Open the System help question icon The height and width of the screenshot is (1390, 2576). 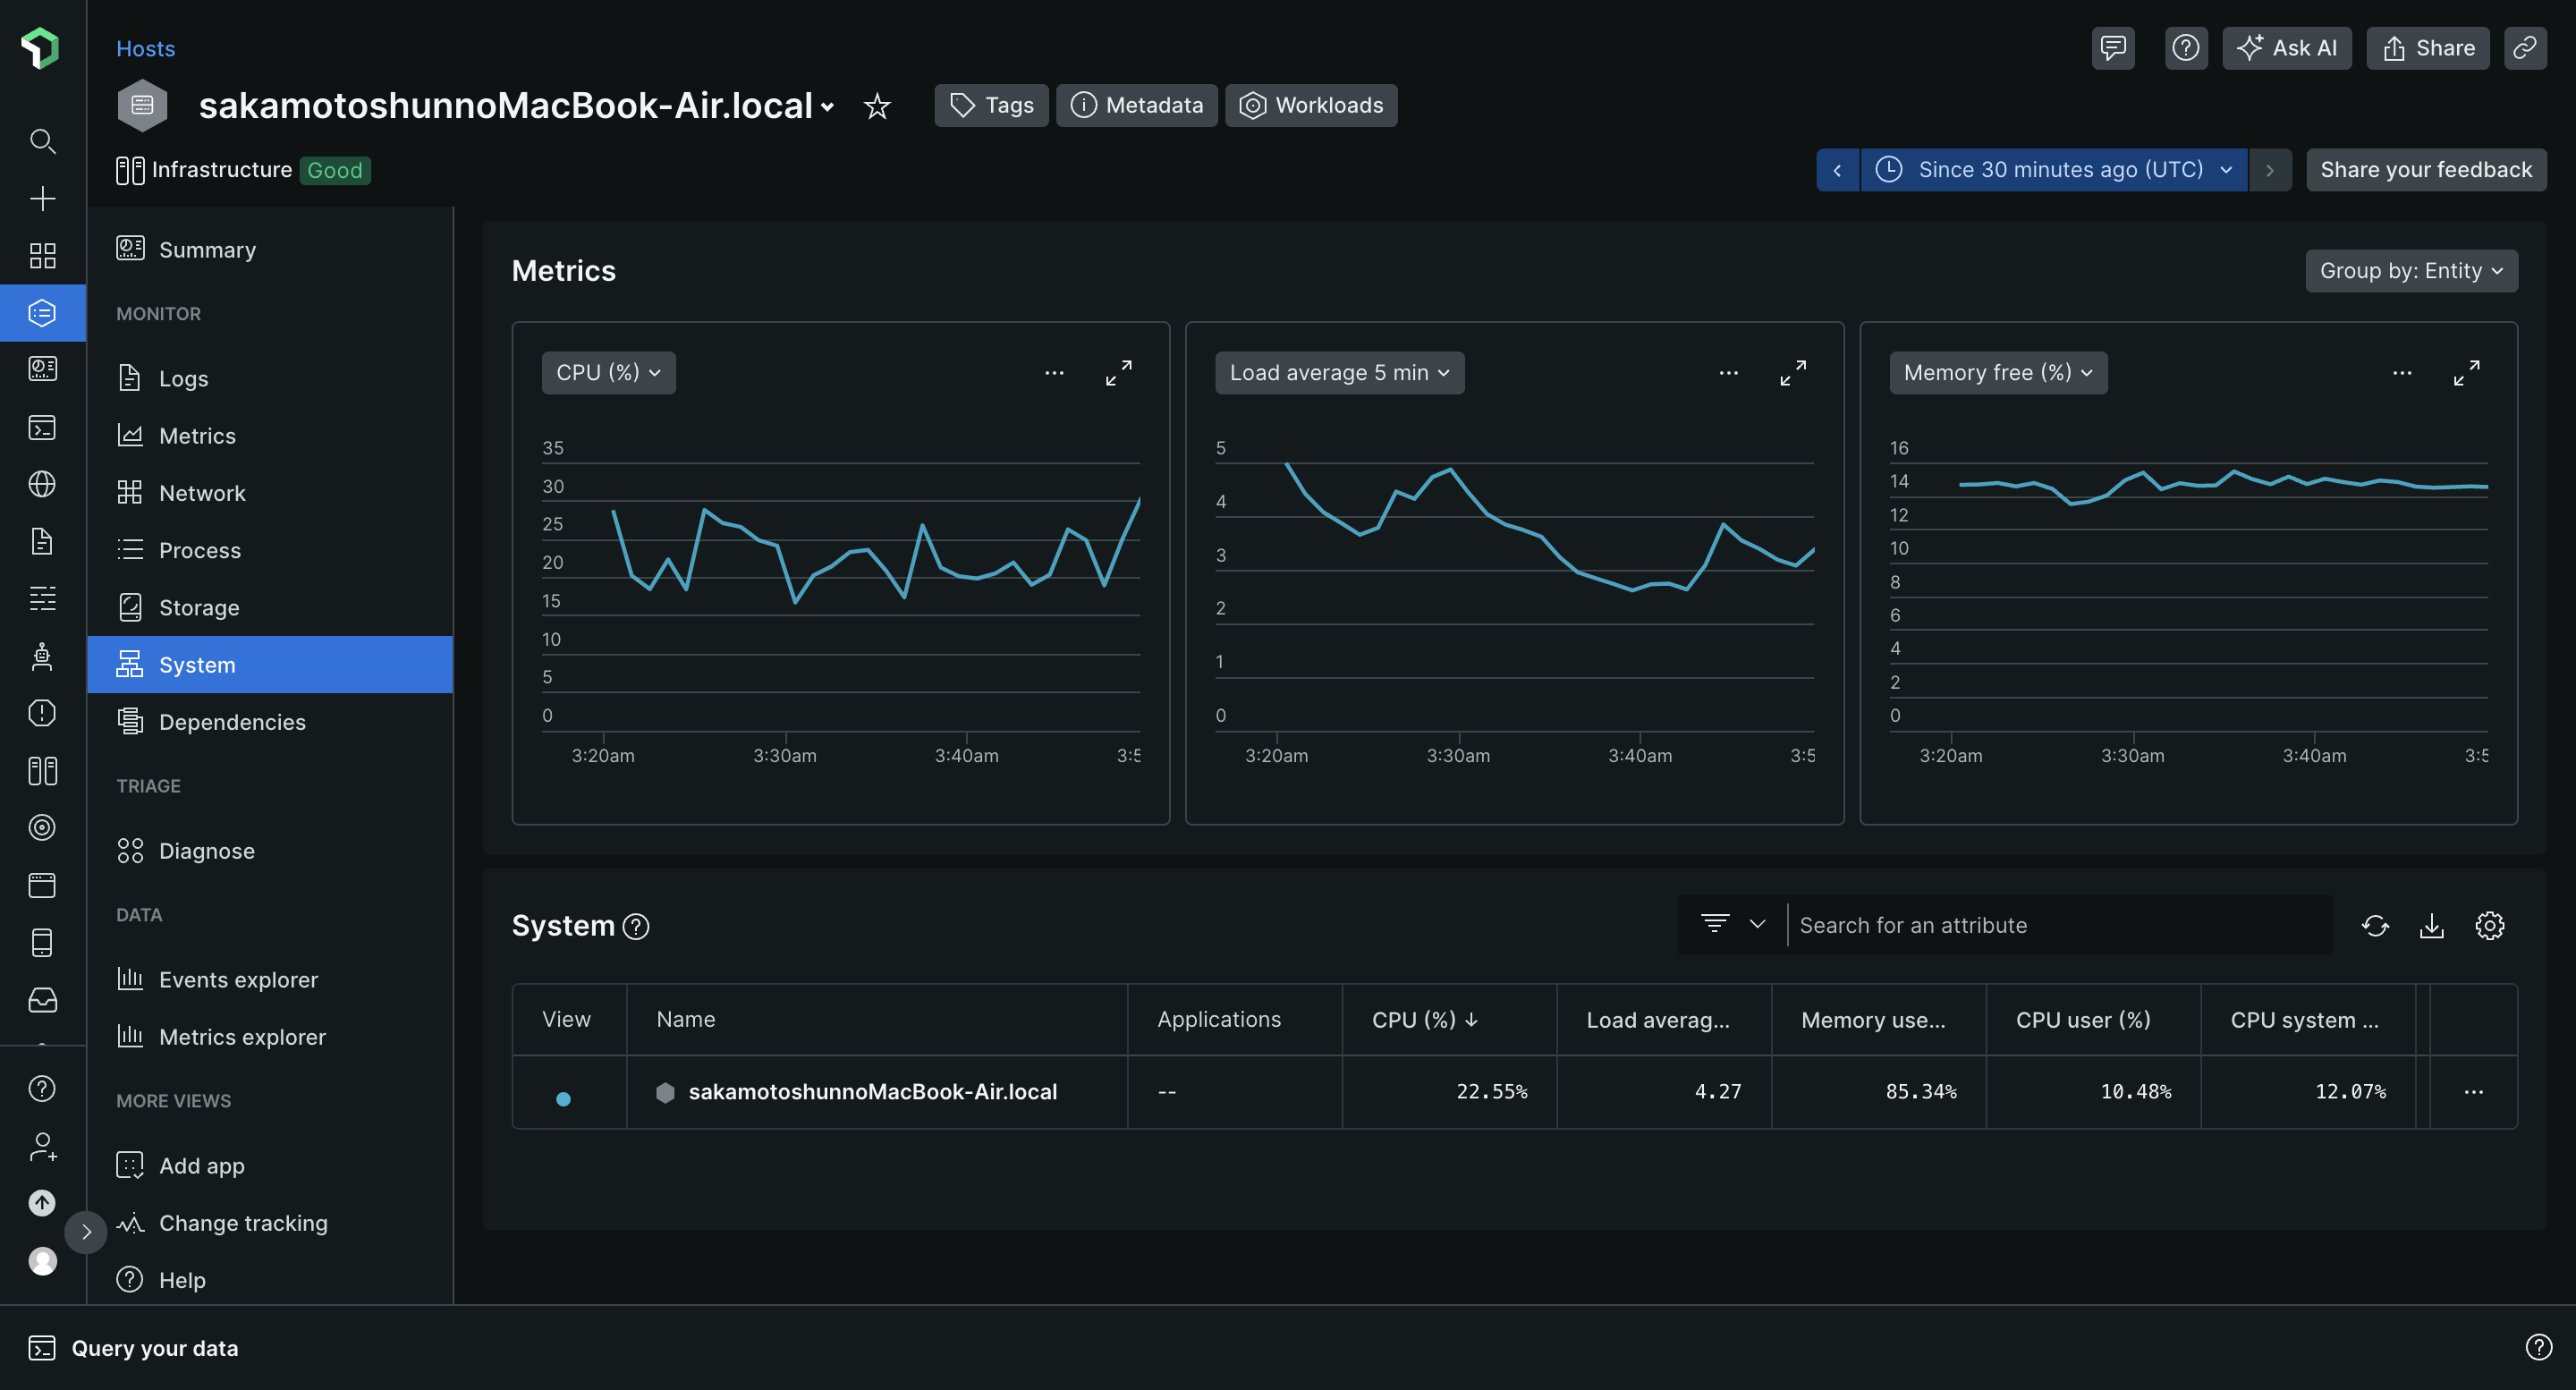click(x=636, y=926)
